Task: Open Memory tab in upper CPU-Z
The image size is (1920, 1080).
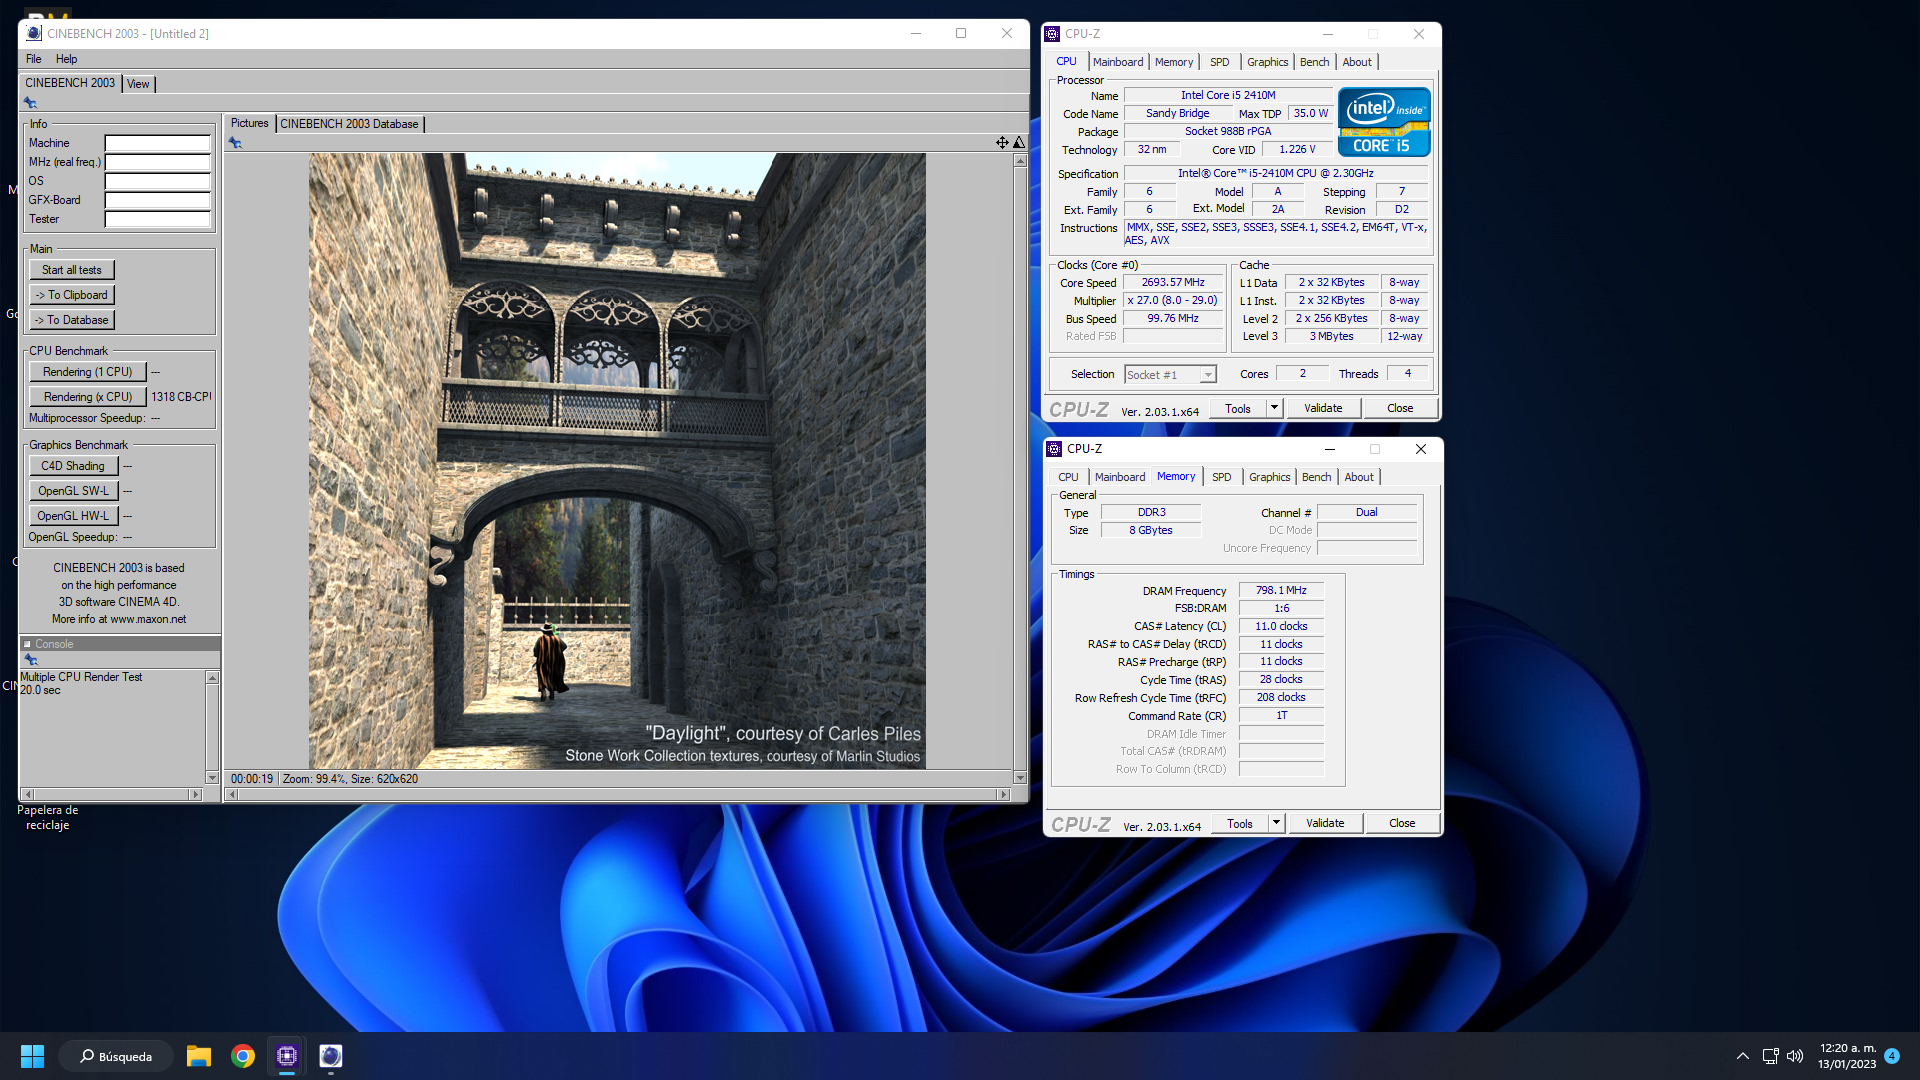Action: (1174, 62)
